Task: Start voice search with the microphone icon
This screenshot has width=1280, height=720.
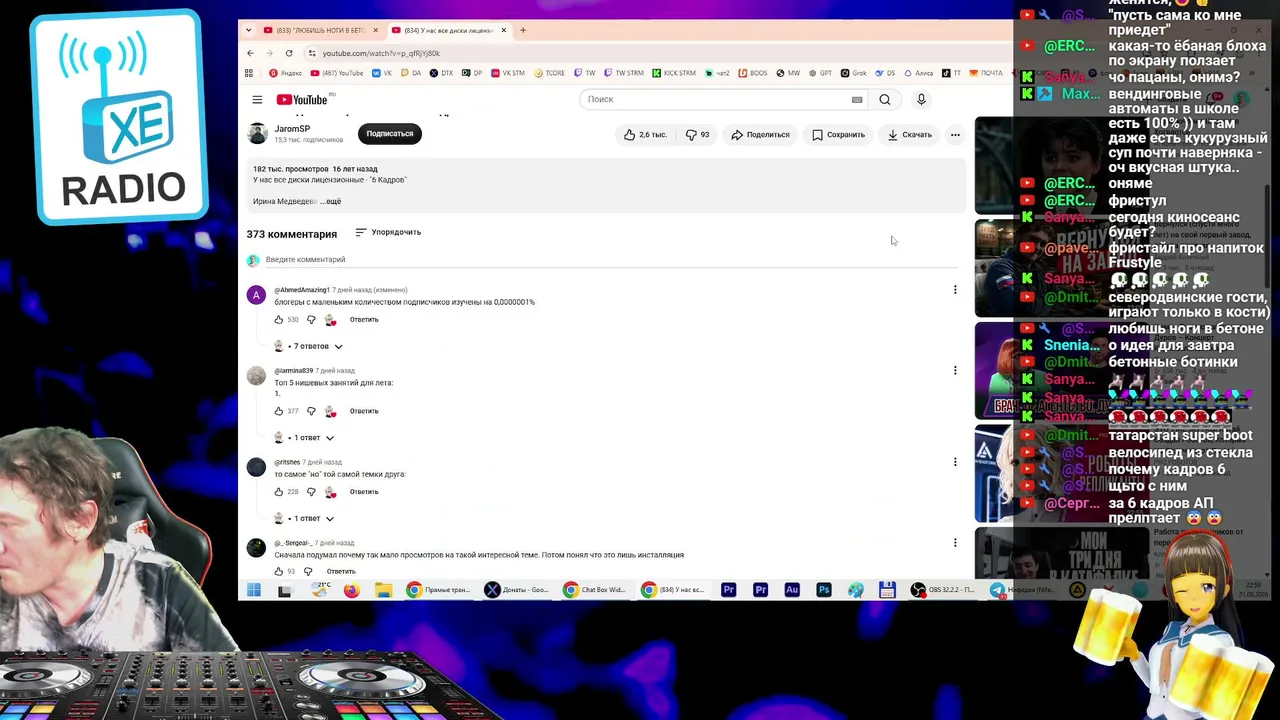Action: (x=921, y=99)
